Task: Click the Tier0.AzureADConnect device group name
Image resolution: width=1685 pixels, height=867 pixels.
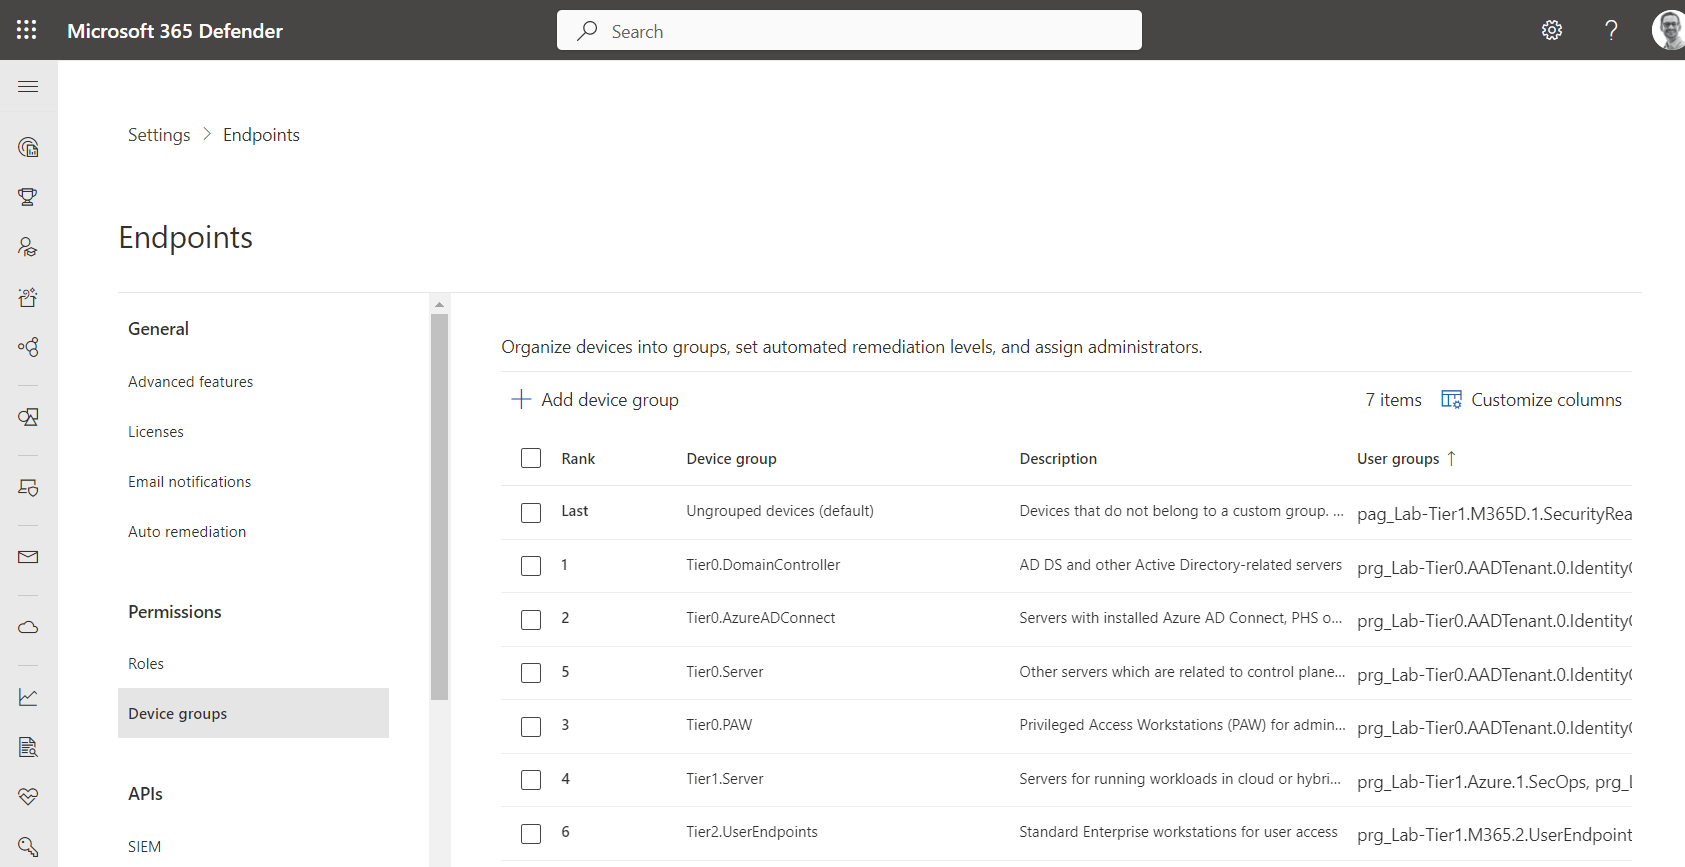Action: [x=761, y=618]
